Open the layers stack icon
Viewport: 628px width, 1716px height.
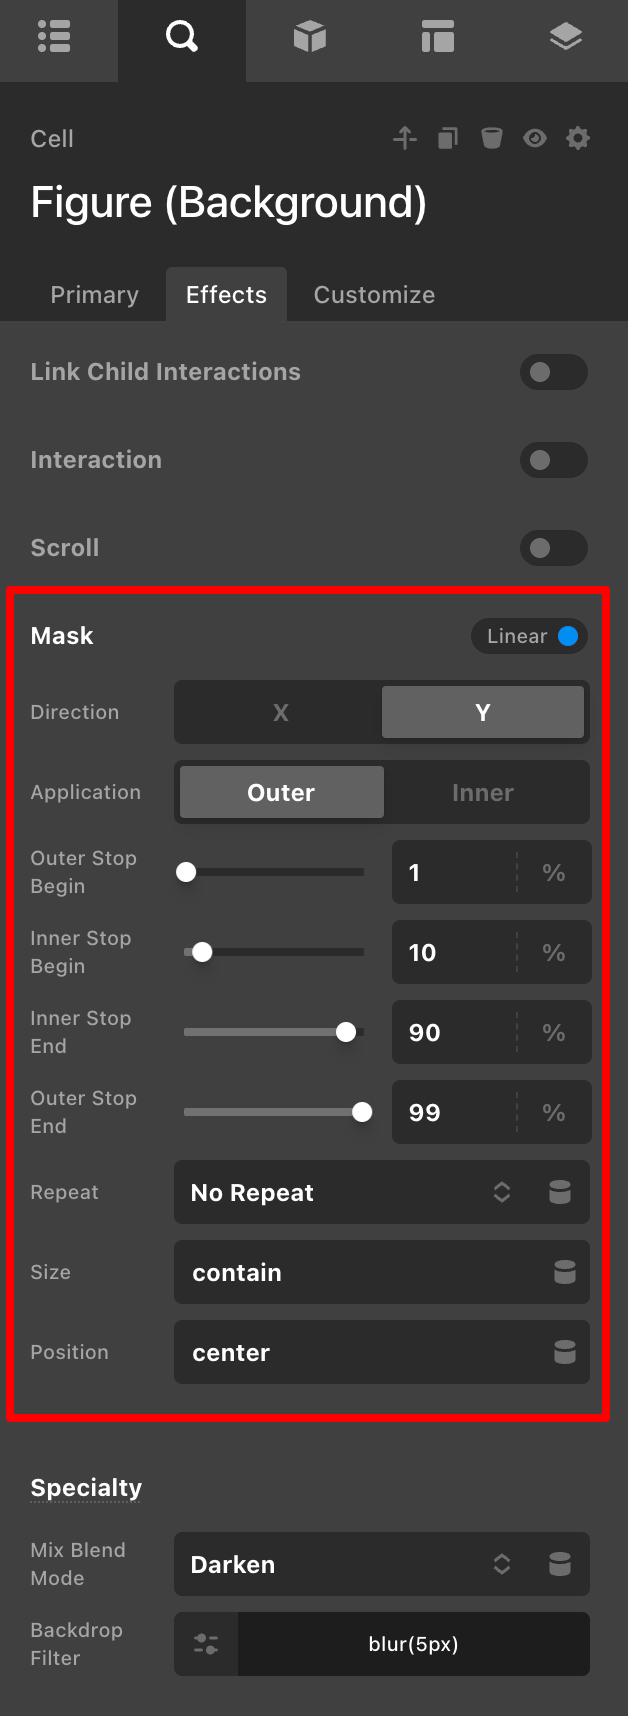[x=565, y=38]
